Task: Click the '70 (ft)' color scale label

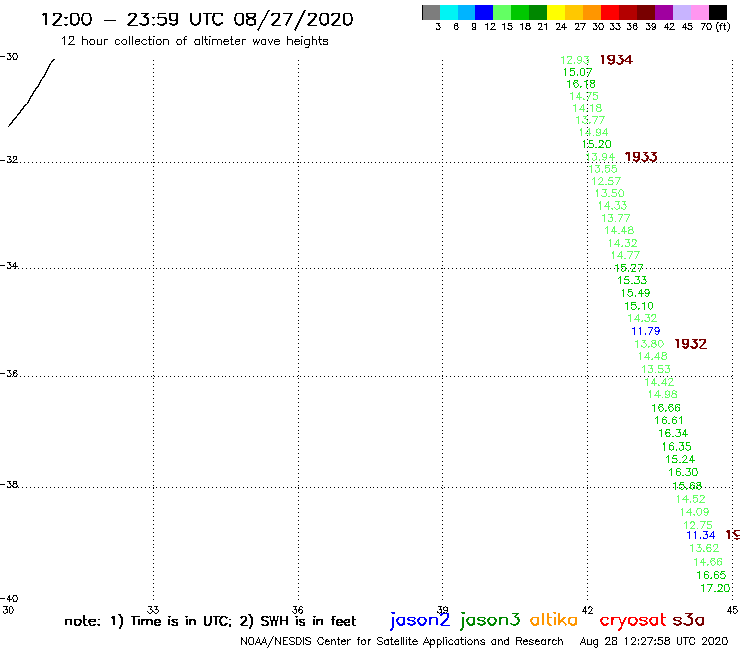Action: (715, 27)
